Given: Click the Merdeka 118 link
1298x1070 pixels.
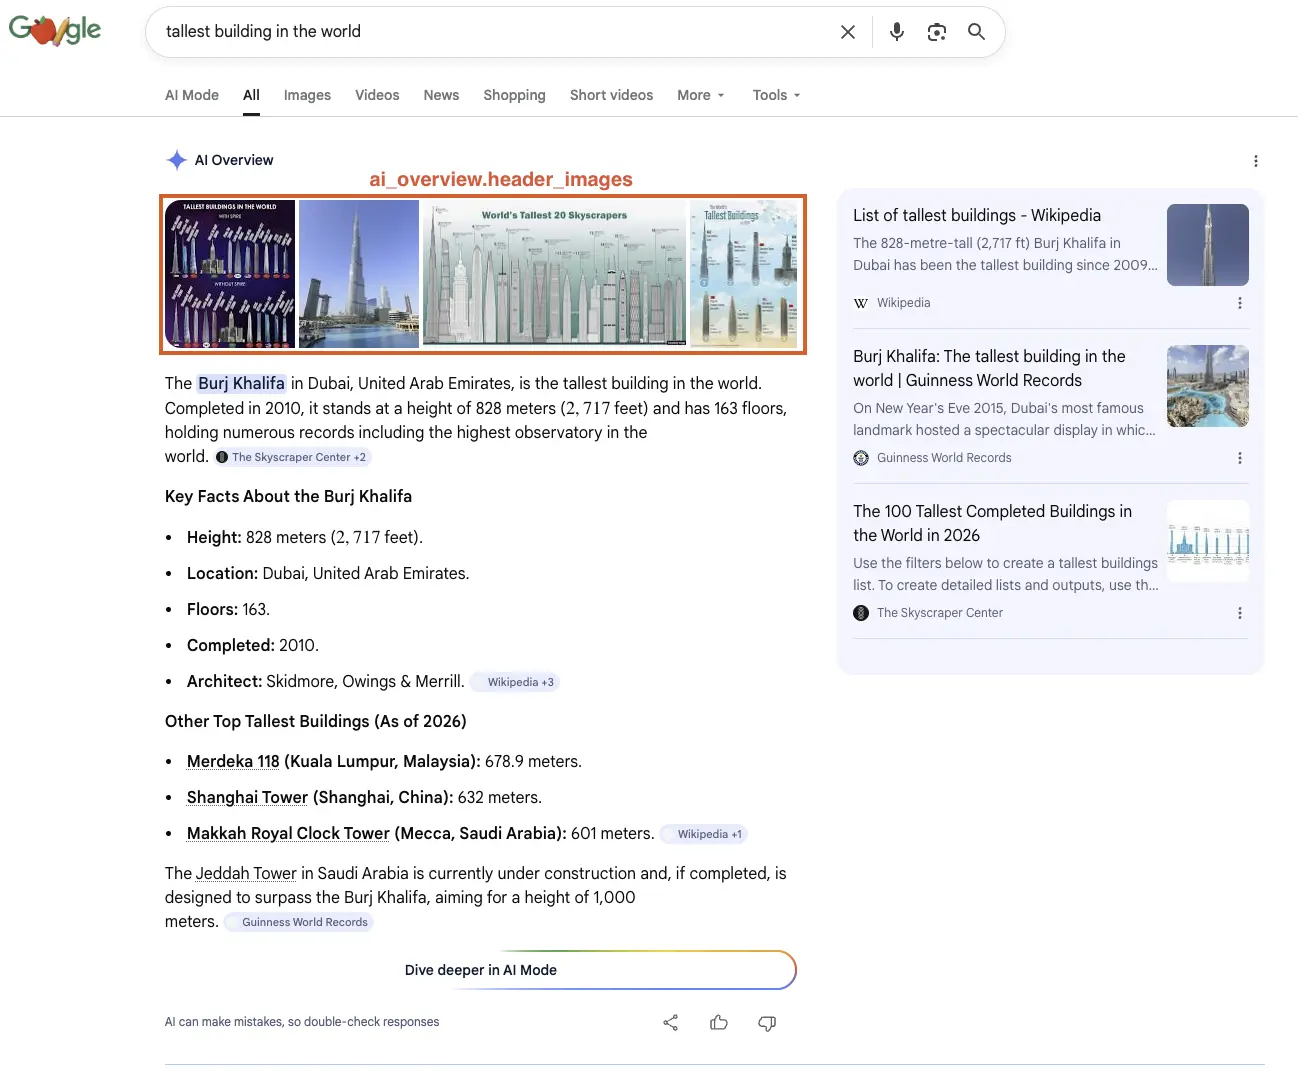Looking at the screenshot, I should click(x=233, y=761).
